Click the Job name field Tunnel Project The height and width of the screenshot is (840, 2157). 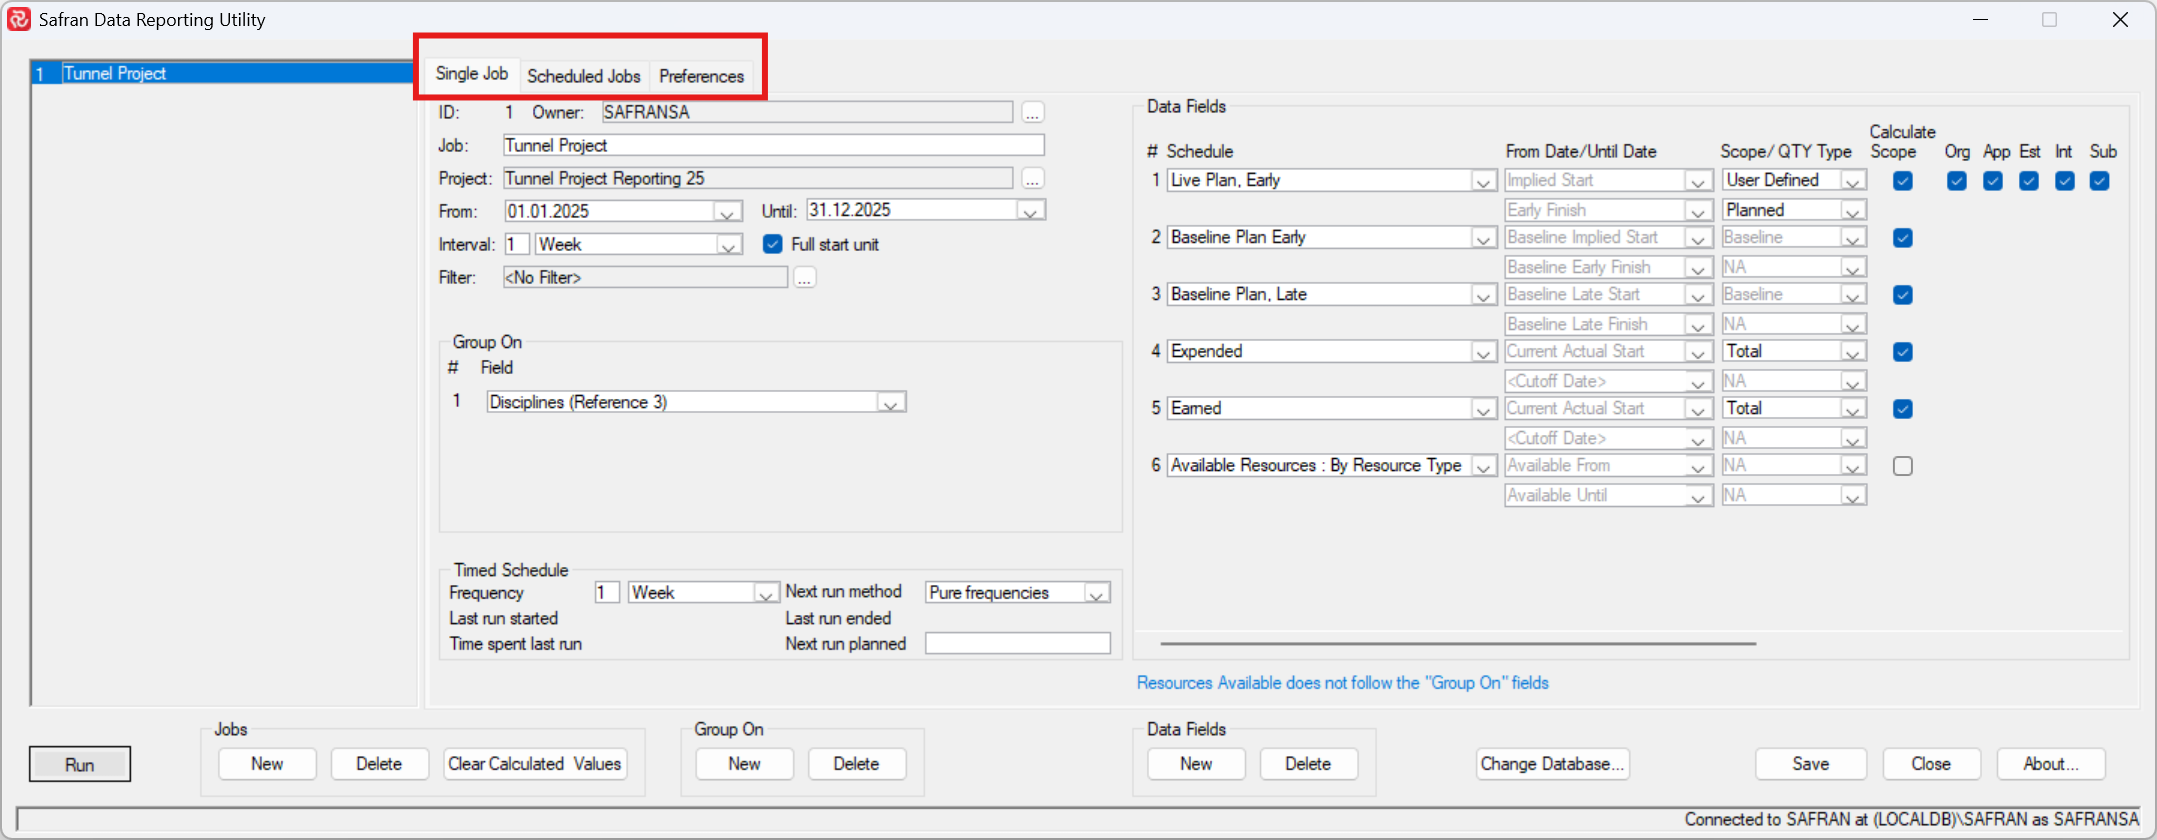pyautogui.click(x=774, y=145)
